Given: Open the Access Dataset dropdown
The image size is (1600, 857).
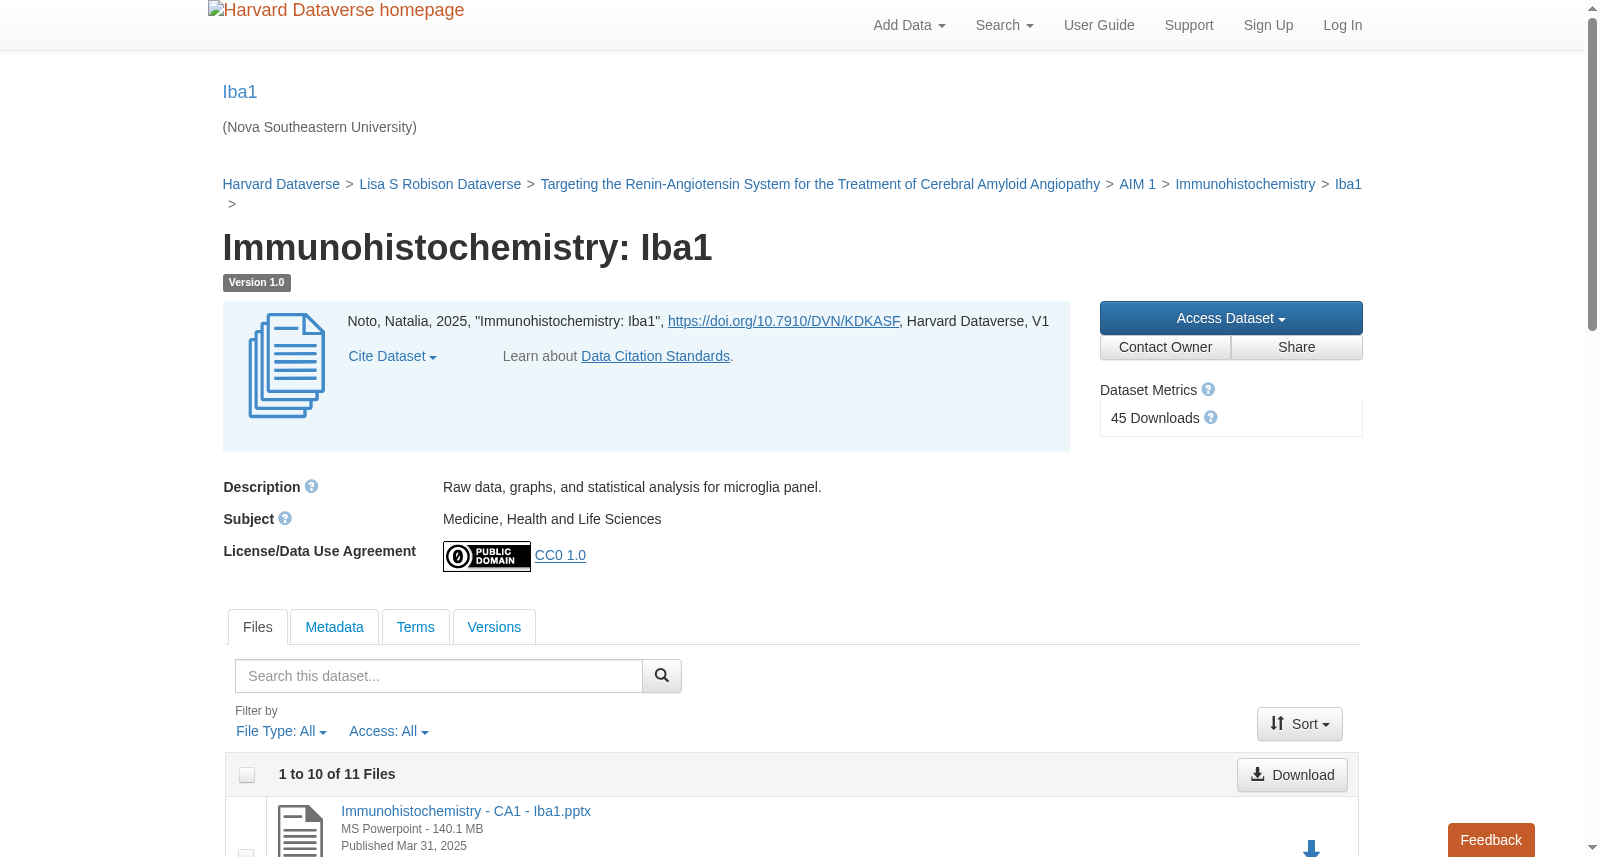Looking at the screenshot, I should [1231, 318].
